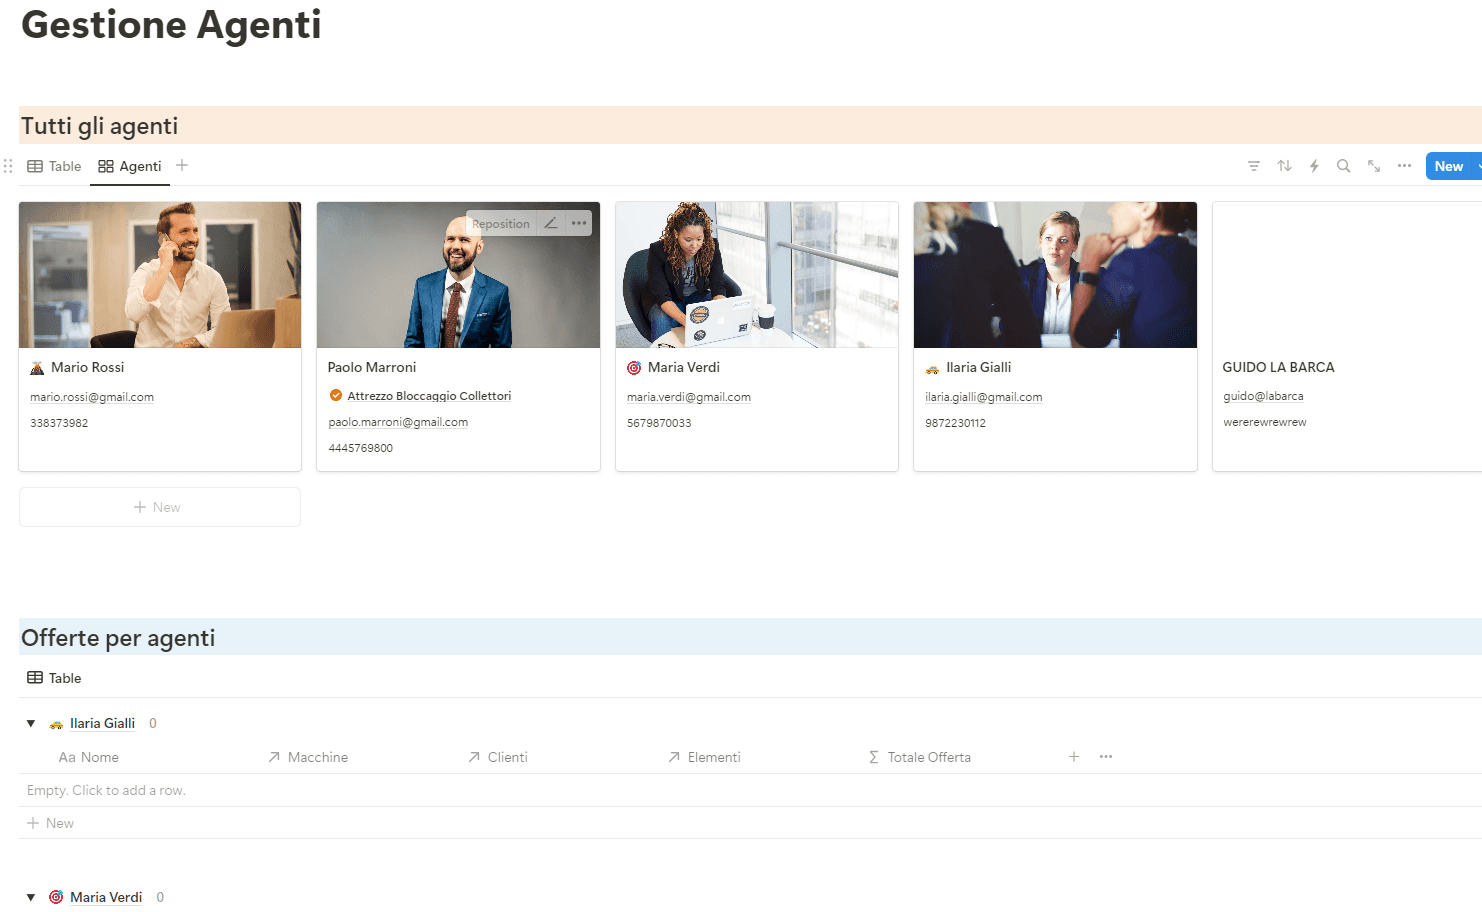Switch to the Table view tab
The image size is (1482, 912).
coord(54,166)
